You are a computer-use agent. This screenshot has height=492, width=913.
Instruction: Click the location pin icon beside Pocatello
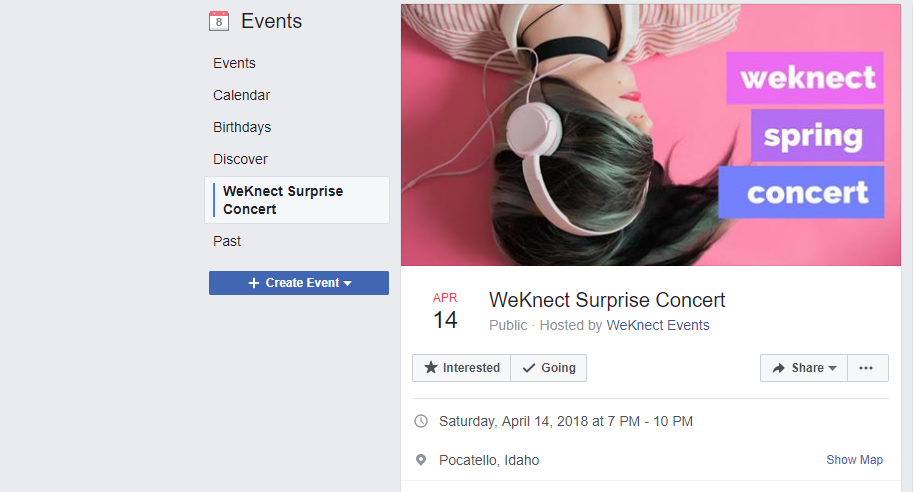(421, 460)
